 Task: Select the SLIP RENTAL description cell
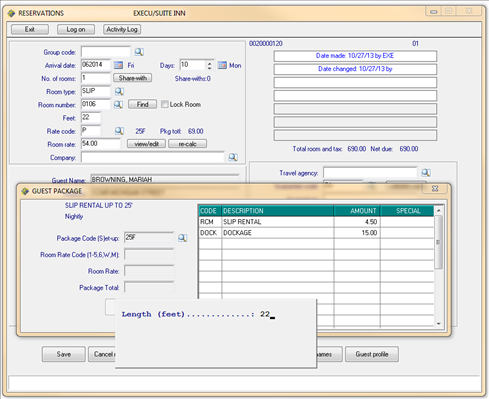point(277,222)
